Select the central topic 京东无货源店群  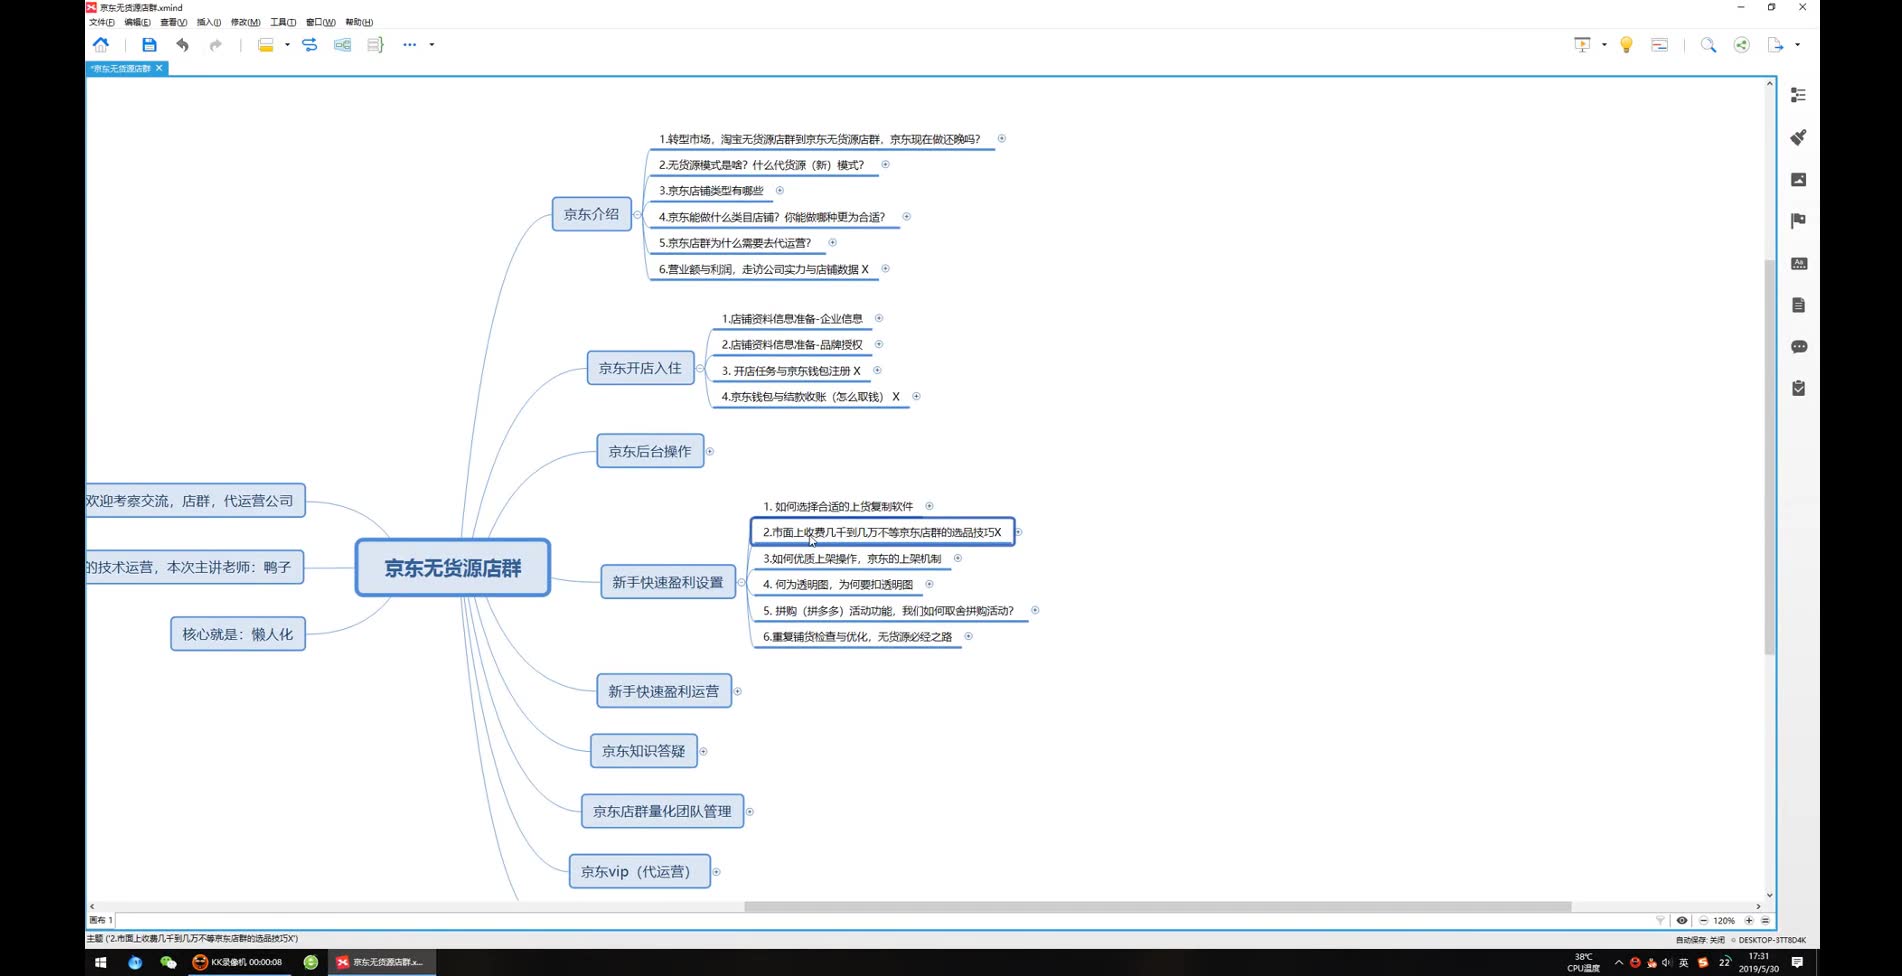[x=453, y=568]
